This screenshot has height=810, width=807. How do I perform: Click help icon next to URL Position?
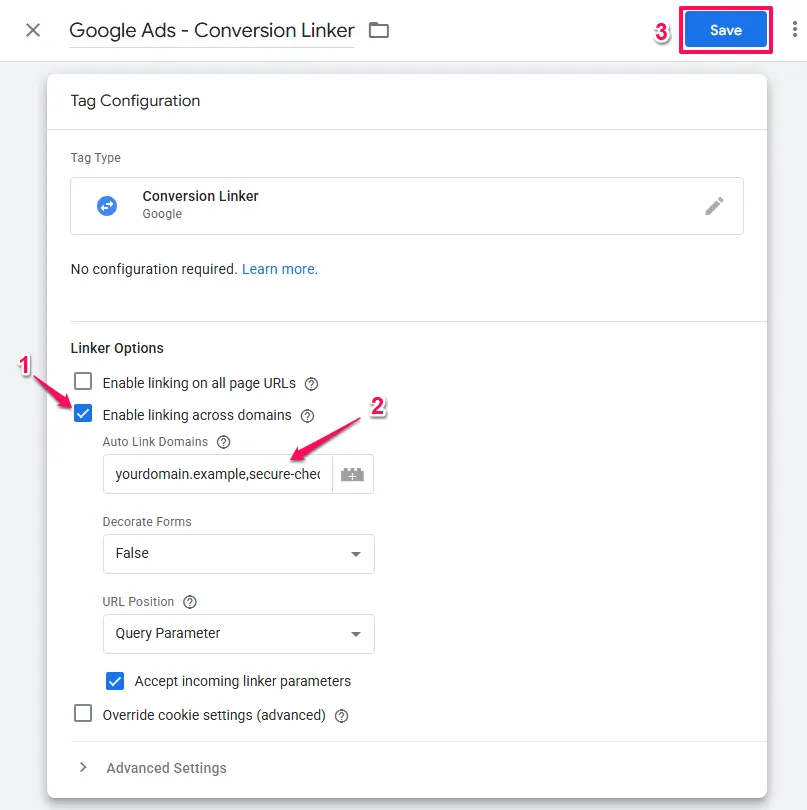click(190, 602)
